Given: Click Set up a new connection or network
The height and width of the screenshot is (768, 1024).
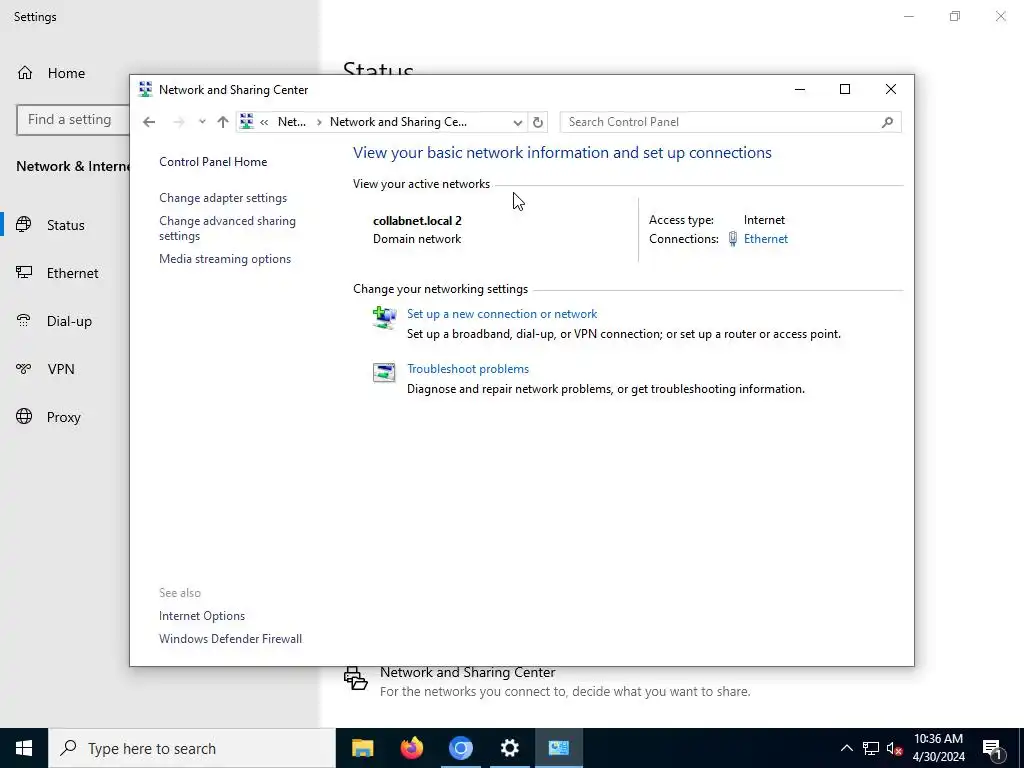Looking at the screenshot, I should (502, 314).
